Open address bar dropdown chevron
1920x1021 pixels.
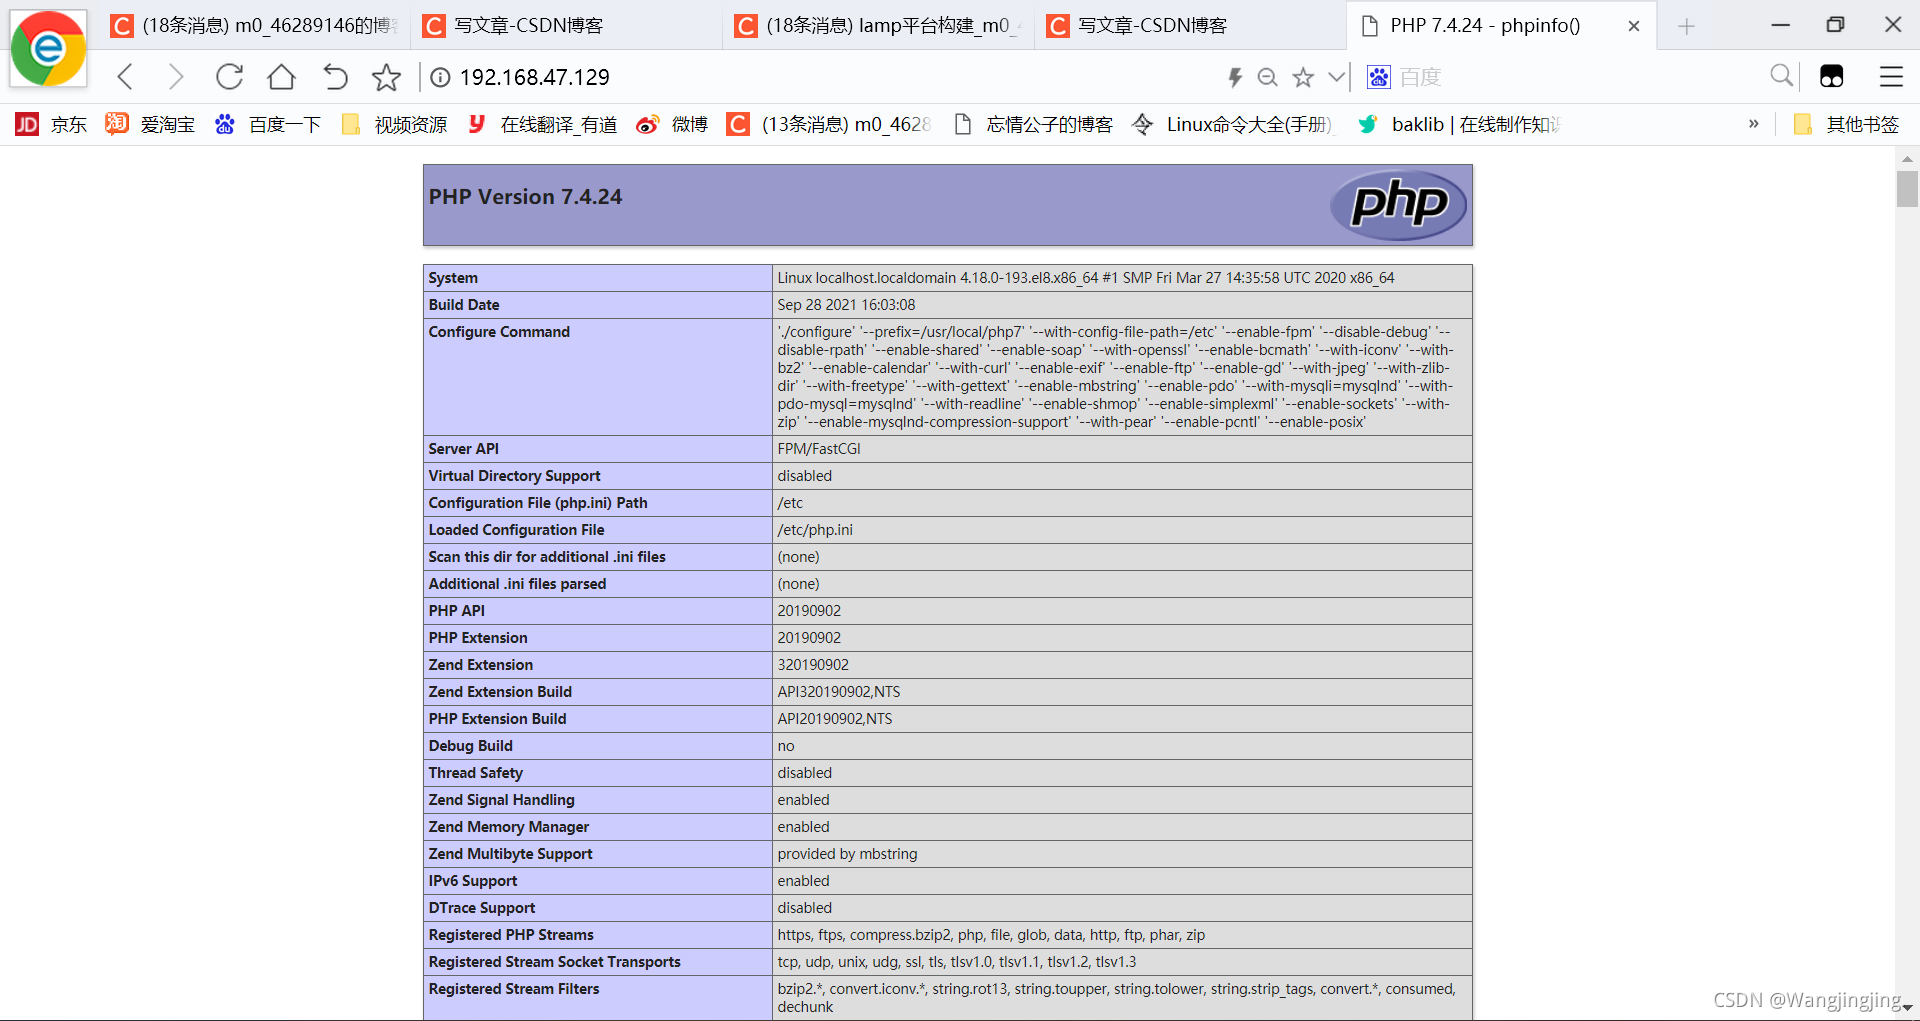click(x=1336, y=77)
